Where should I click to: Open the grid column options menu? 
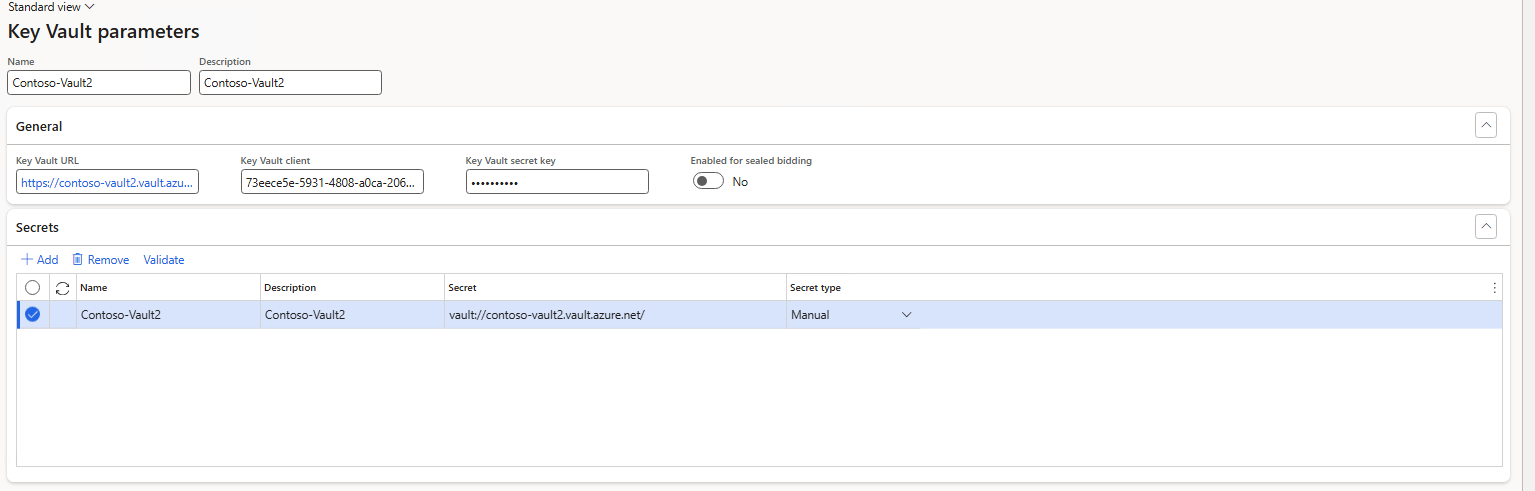[x=1494, y=288]
